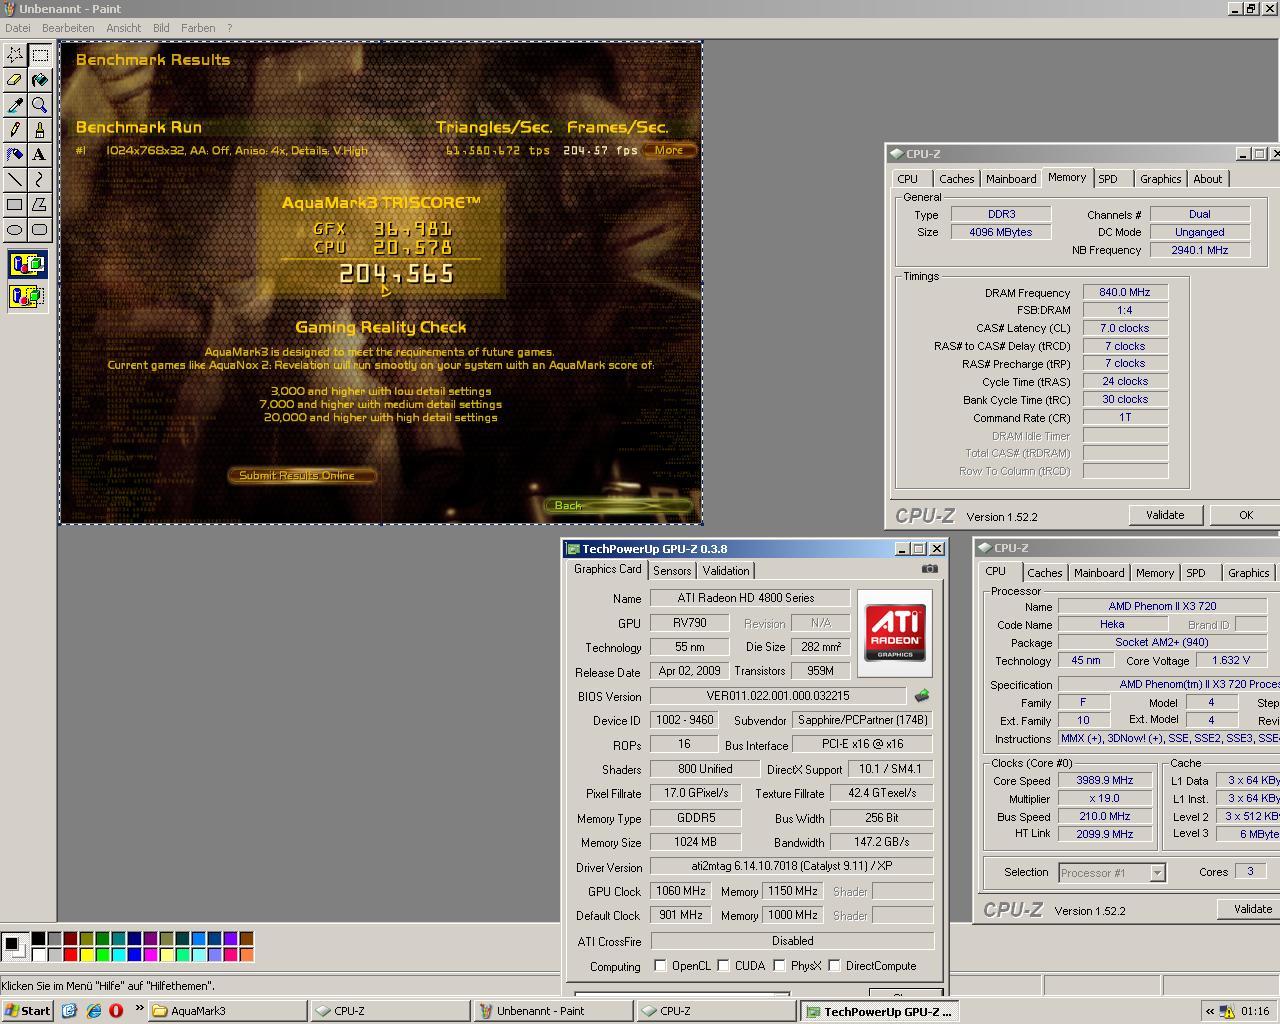Screen dimensions: 1280x1024
Task: Click the Show Desktop quick launch icon
Action: click(69, 1011)
